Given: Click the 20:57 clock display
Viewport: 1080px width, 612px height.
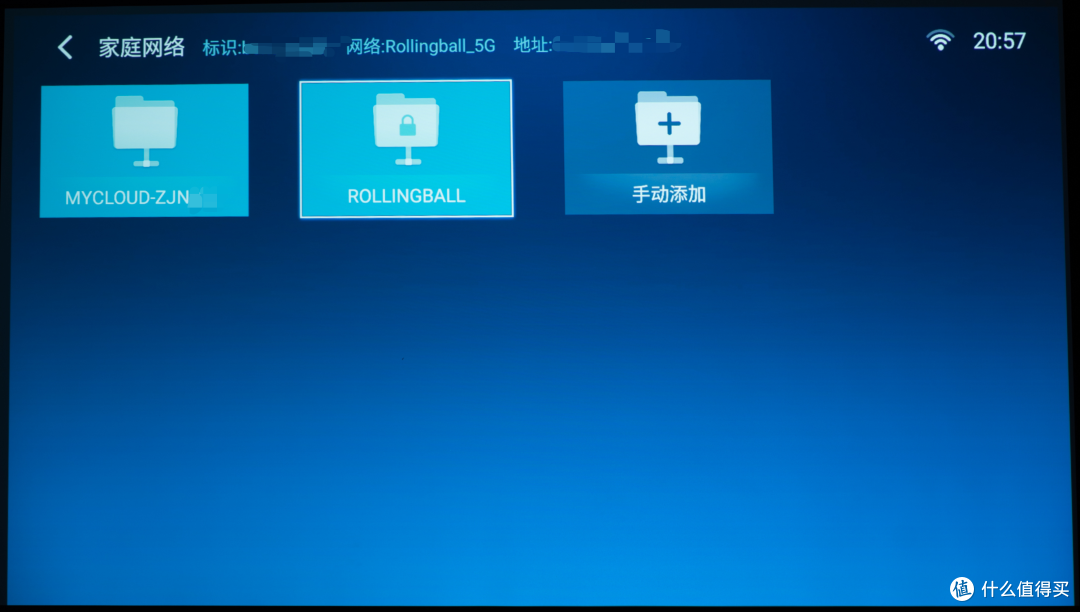Looking at the screenshot, I should [999, 41].
